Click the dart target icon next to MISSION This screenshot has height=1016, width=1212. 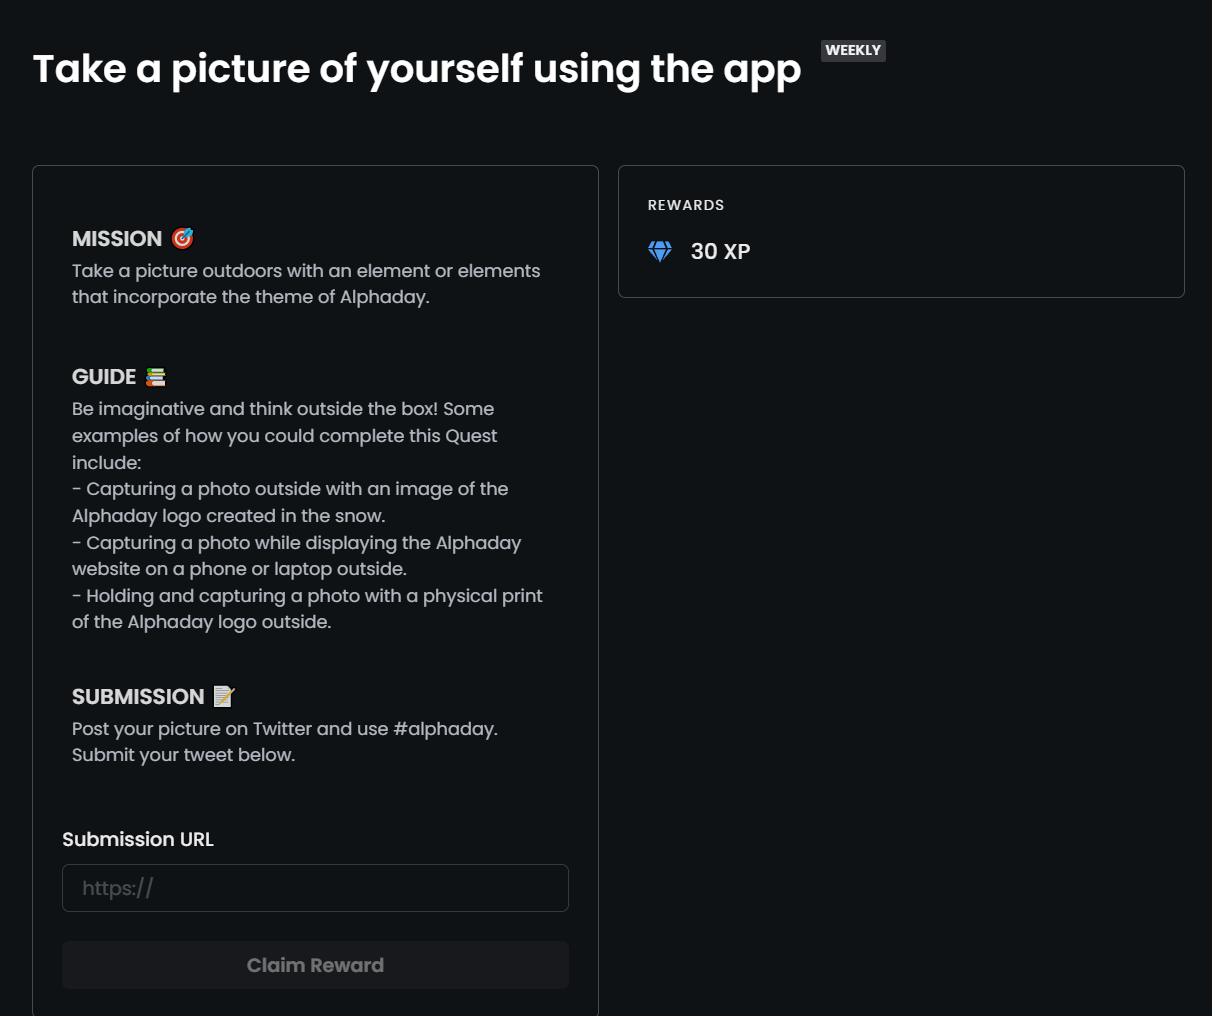181,238
